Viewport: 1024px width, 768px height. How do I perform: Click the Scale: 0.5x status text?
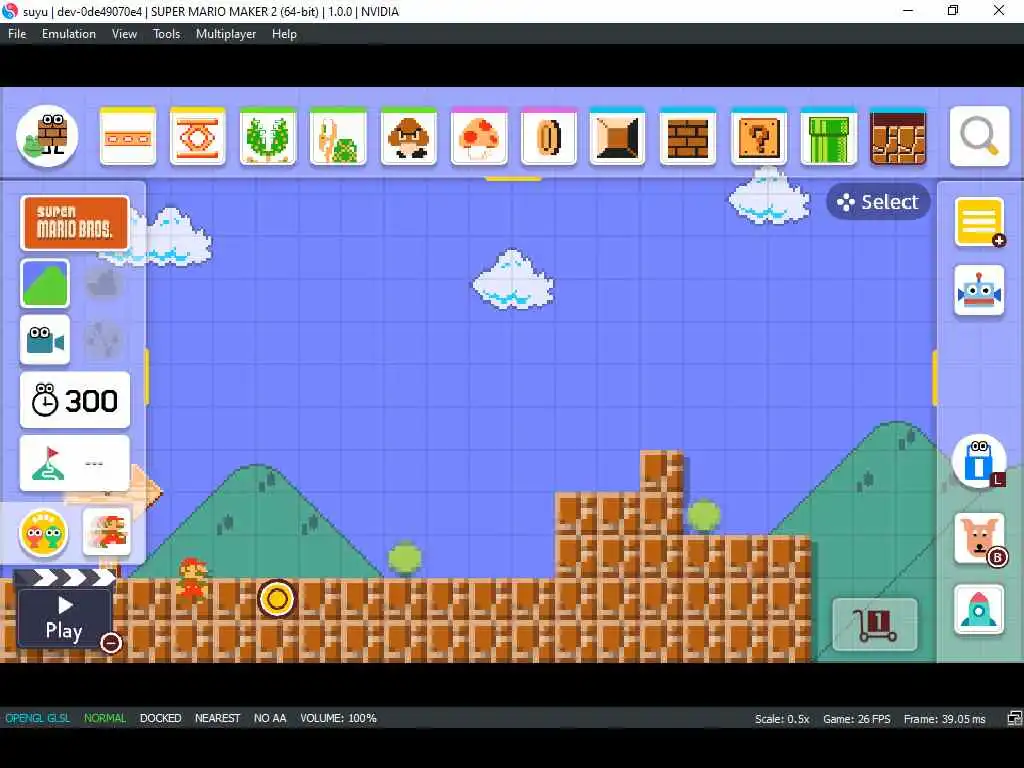click(782, 719)
